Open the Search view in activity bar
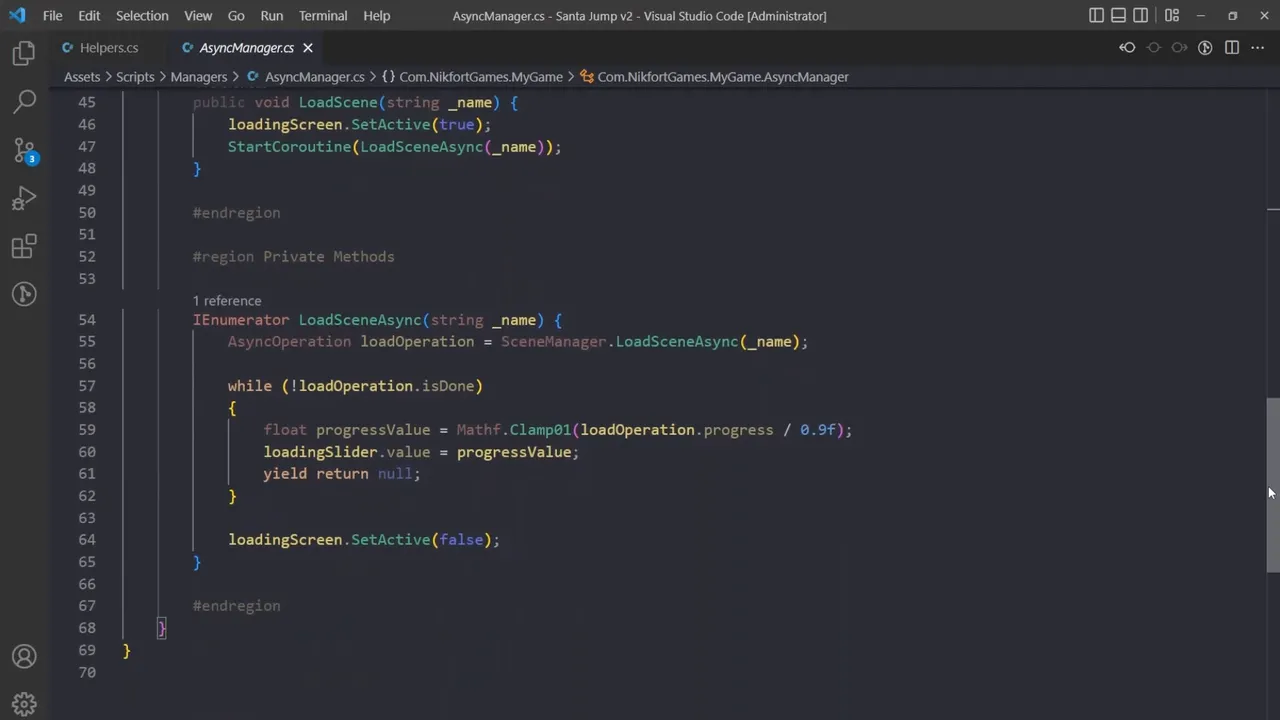This screenshot has height=720, width=1280. click(x=24, y=101)
